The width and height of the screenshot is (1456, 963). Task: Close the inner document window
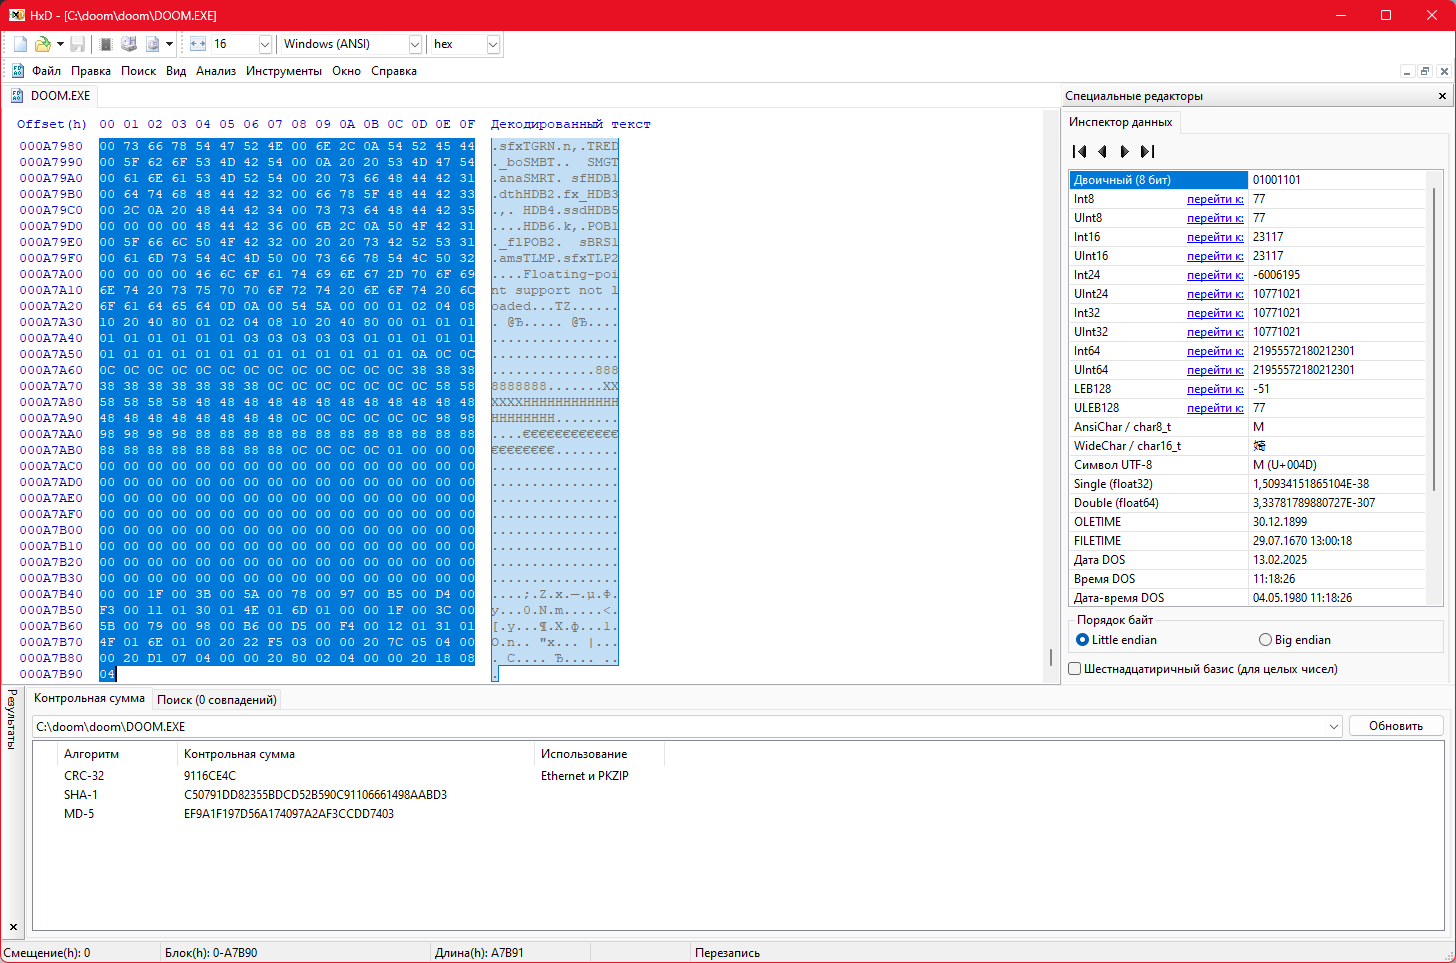(x=1443, y=71)
